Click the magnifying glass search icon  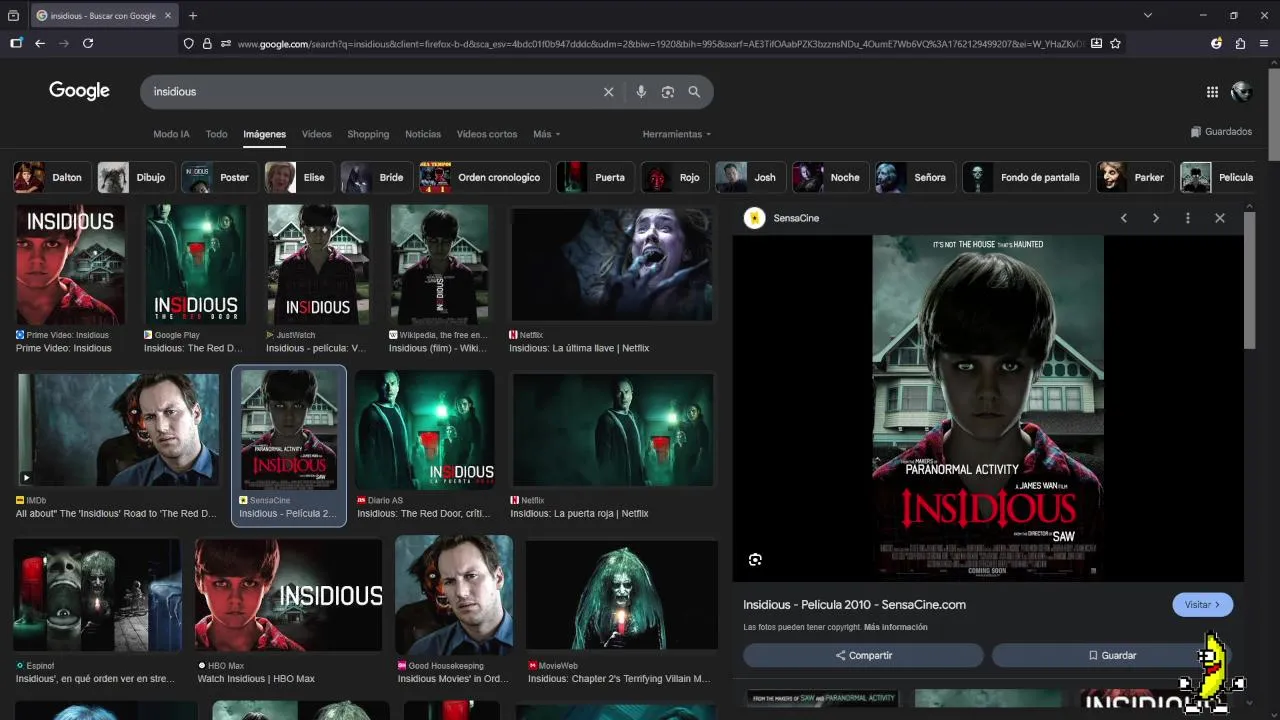coord(694,92)
